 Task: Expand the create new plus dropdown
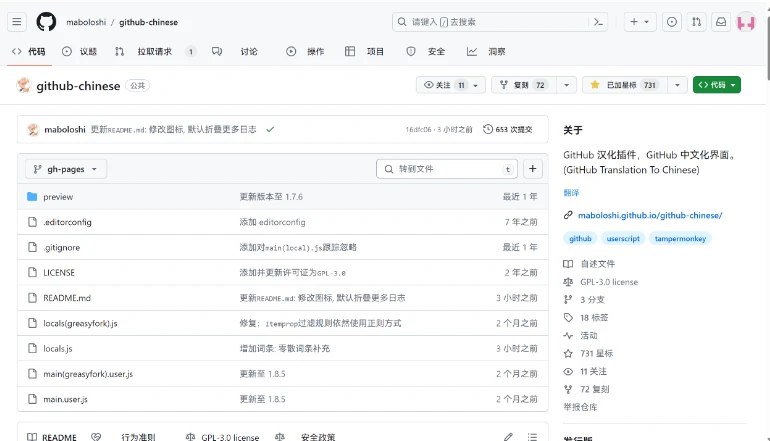(x=640, y=22)
